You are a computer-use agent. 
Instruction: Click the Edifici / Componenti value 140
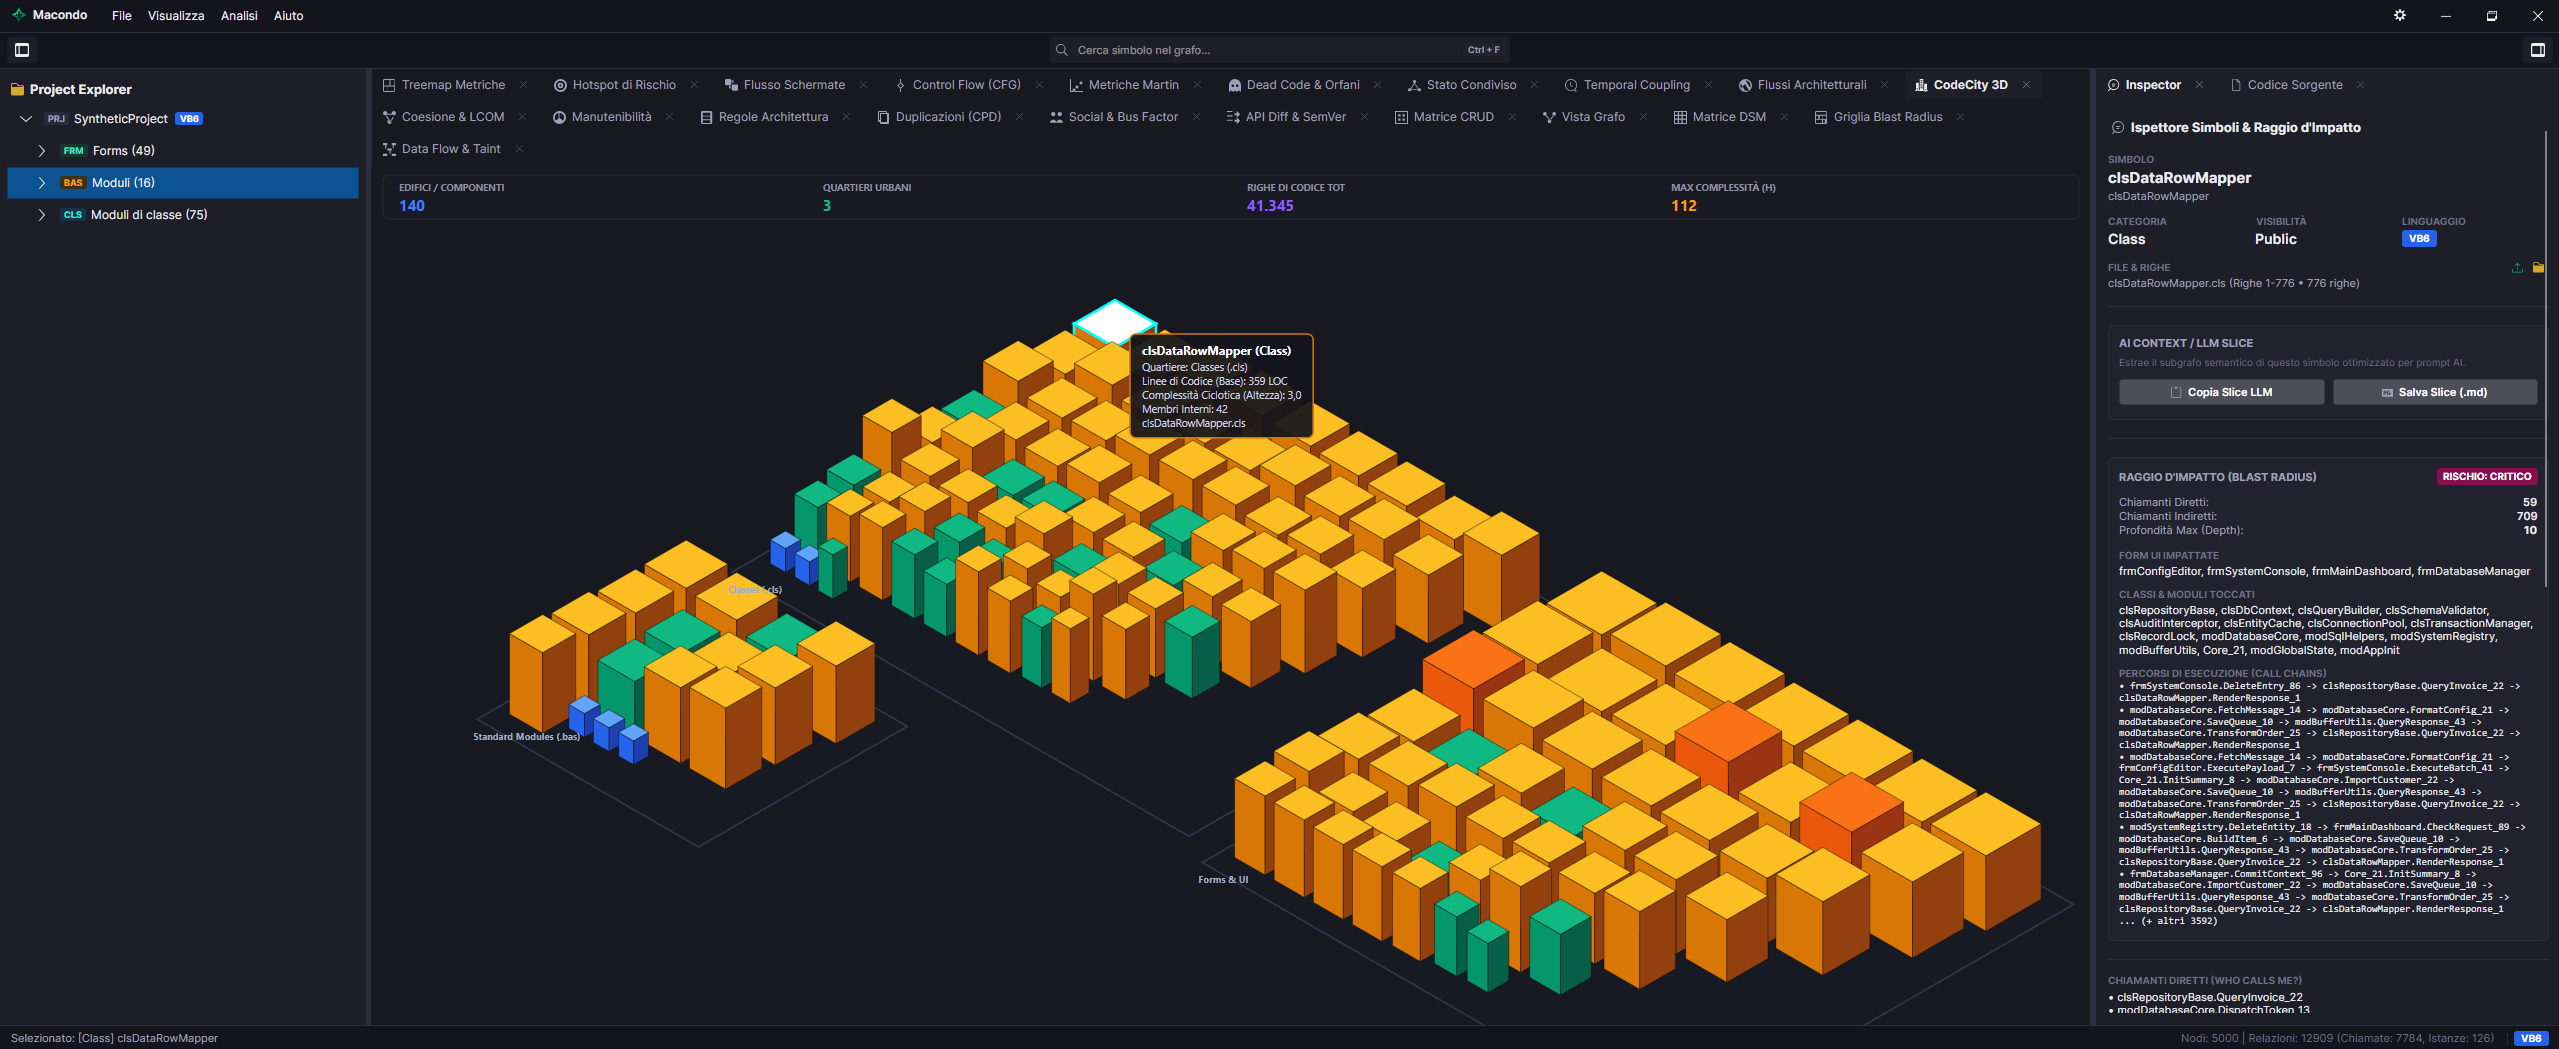(412, 206)
